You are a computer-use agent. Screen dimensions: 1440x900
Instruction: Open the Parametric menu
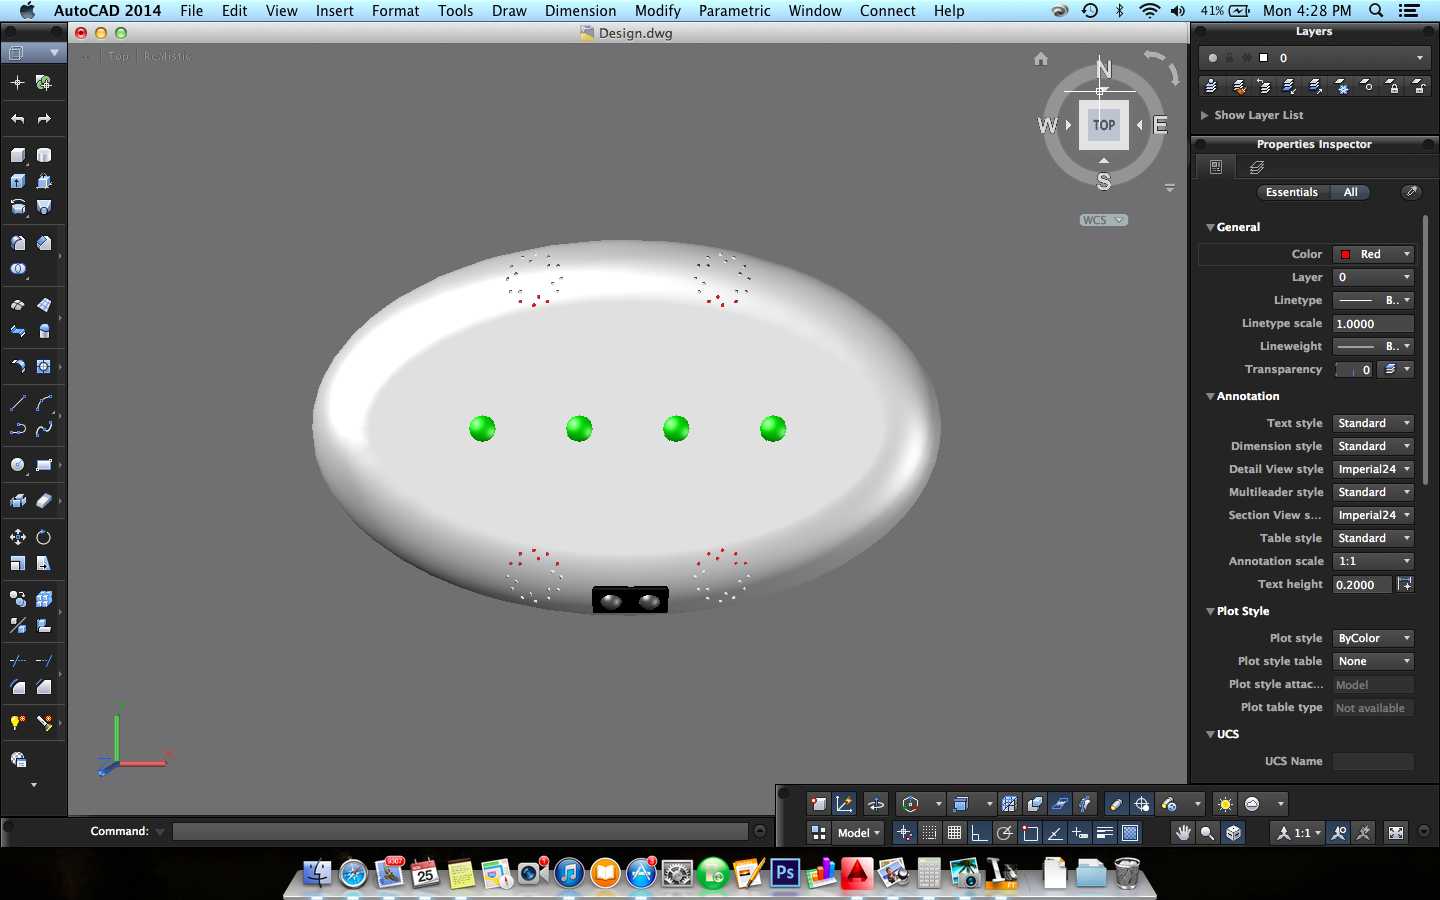[734, 11]
